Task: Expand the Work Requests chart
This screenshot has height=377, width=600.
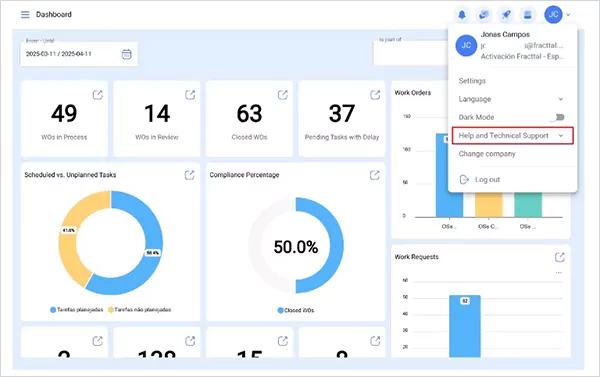Action: click(x=560, y=257)
